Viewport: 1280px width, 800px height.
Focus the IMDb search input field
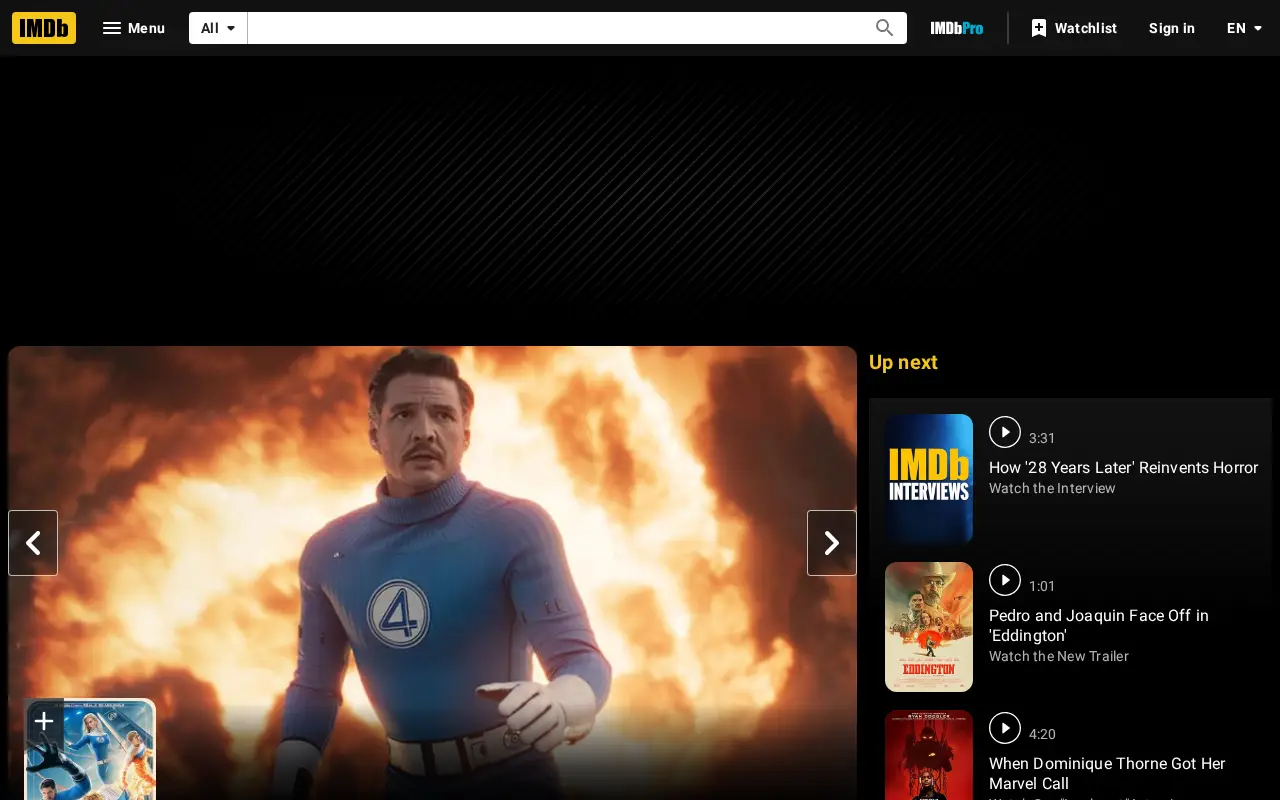555,28
